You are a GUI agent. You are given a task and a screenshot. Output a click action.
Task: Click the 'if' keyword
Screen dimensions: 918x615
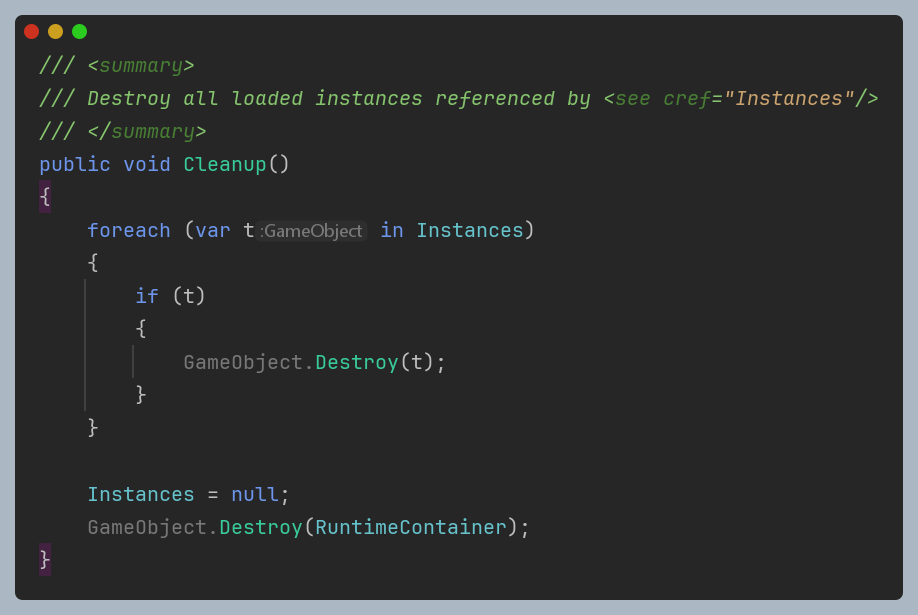click(147, 296)
